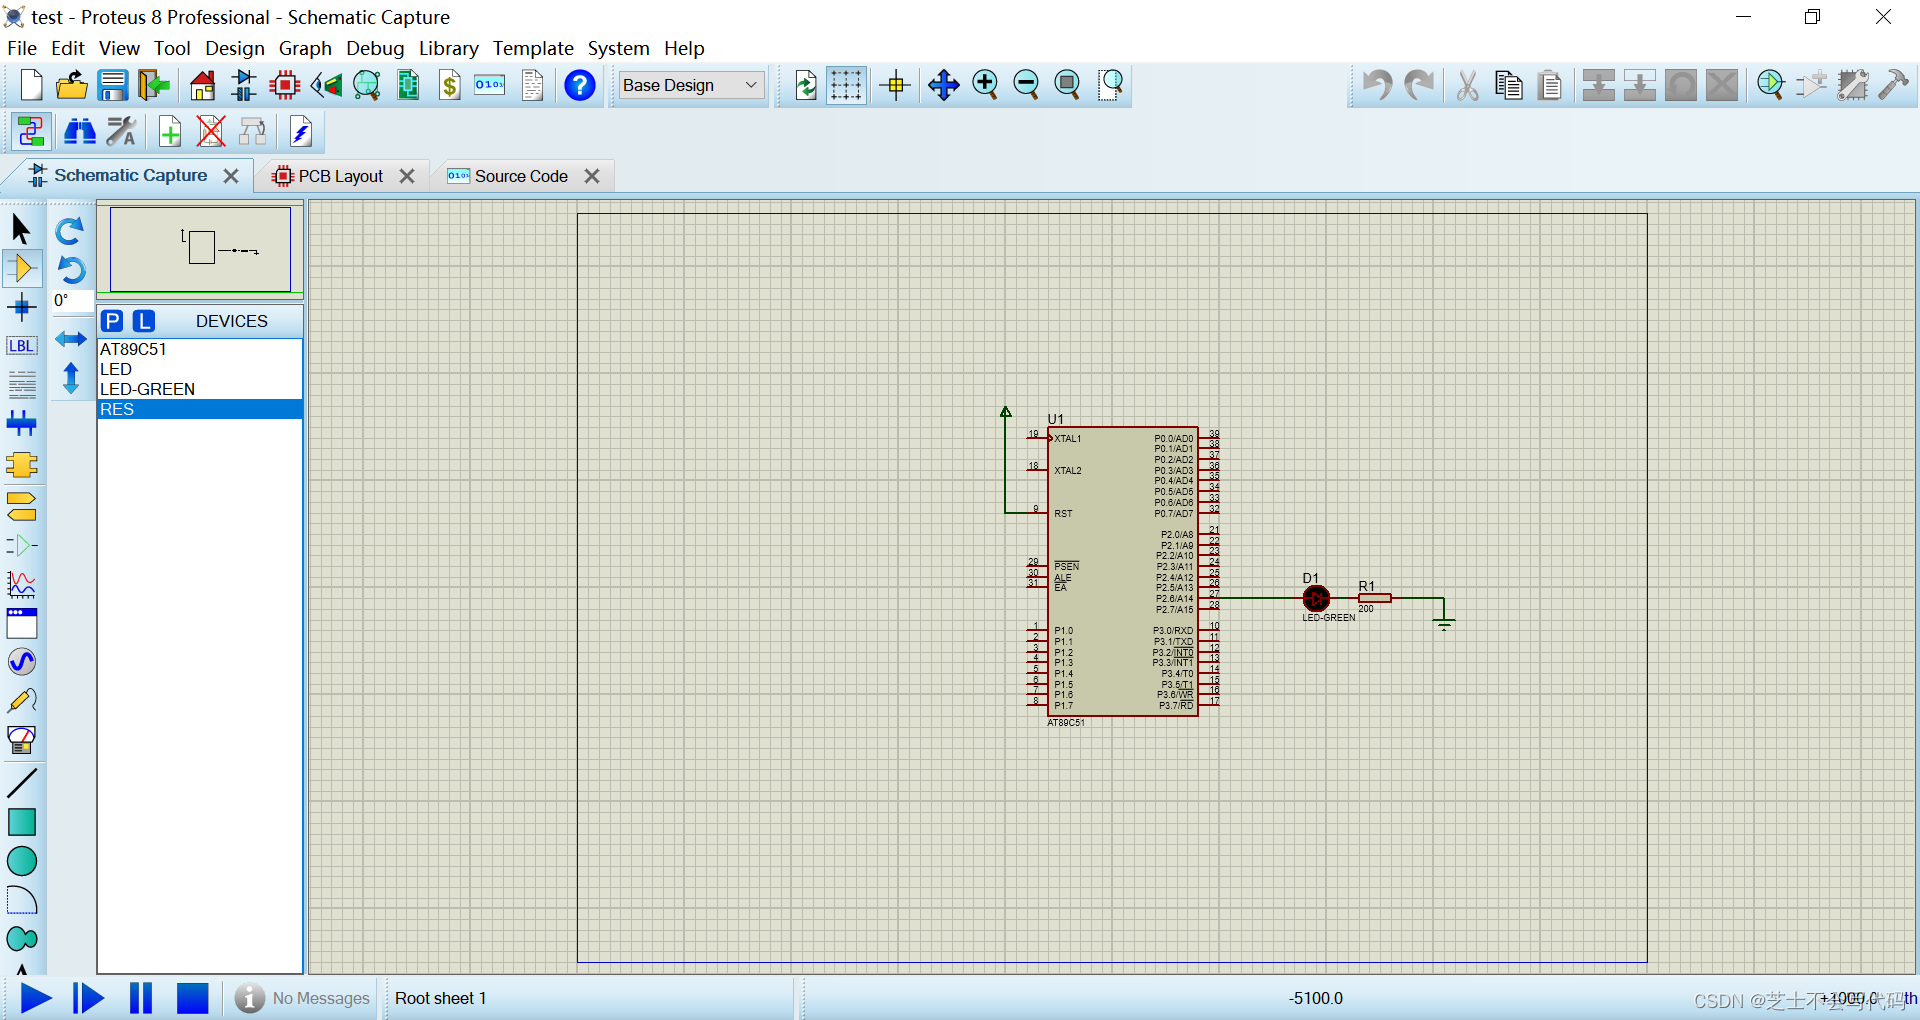Click the Zoom to area icon
This screenshot has height=1020, width=1920.
(x=1110, y=85)
